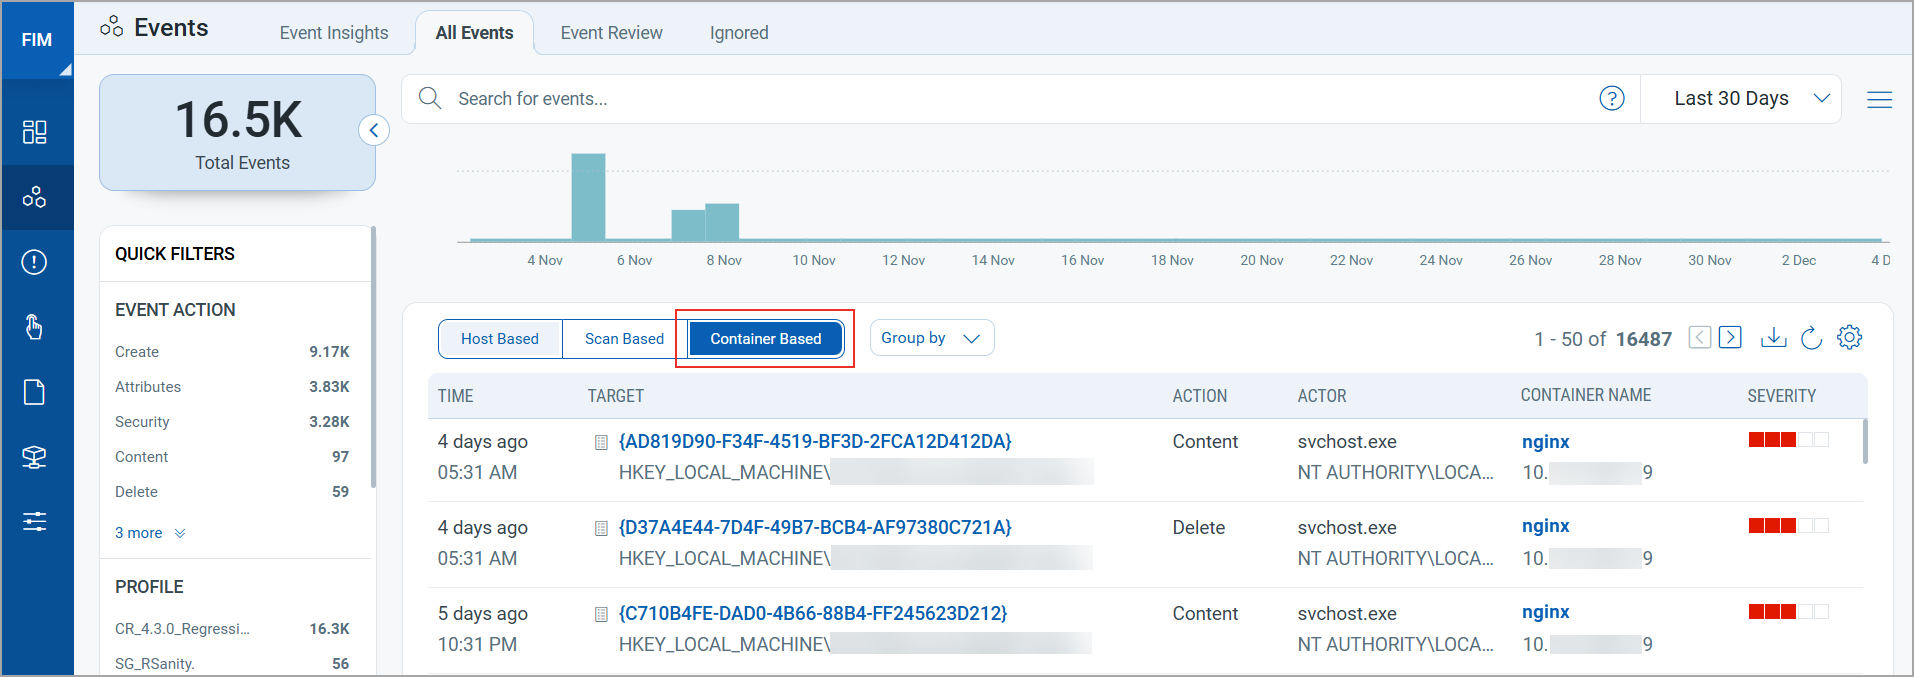The height and width of the screenshot is (677, 1914).
Task: Click the hand pointer icon in sidebar
Action: click(35, 327)
